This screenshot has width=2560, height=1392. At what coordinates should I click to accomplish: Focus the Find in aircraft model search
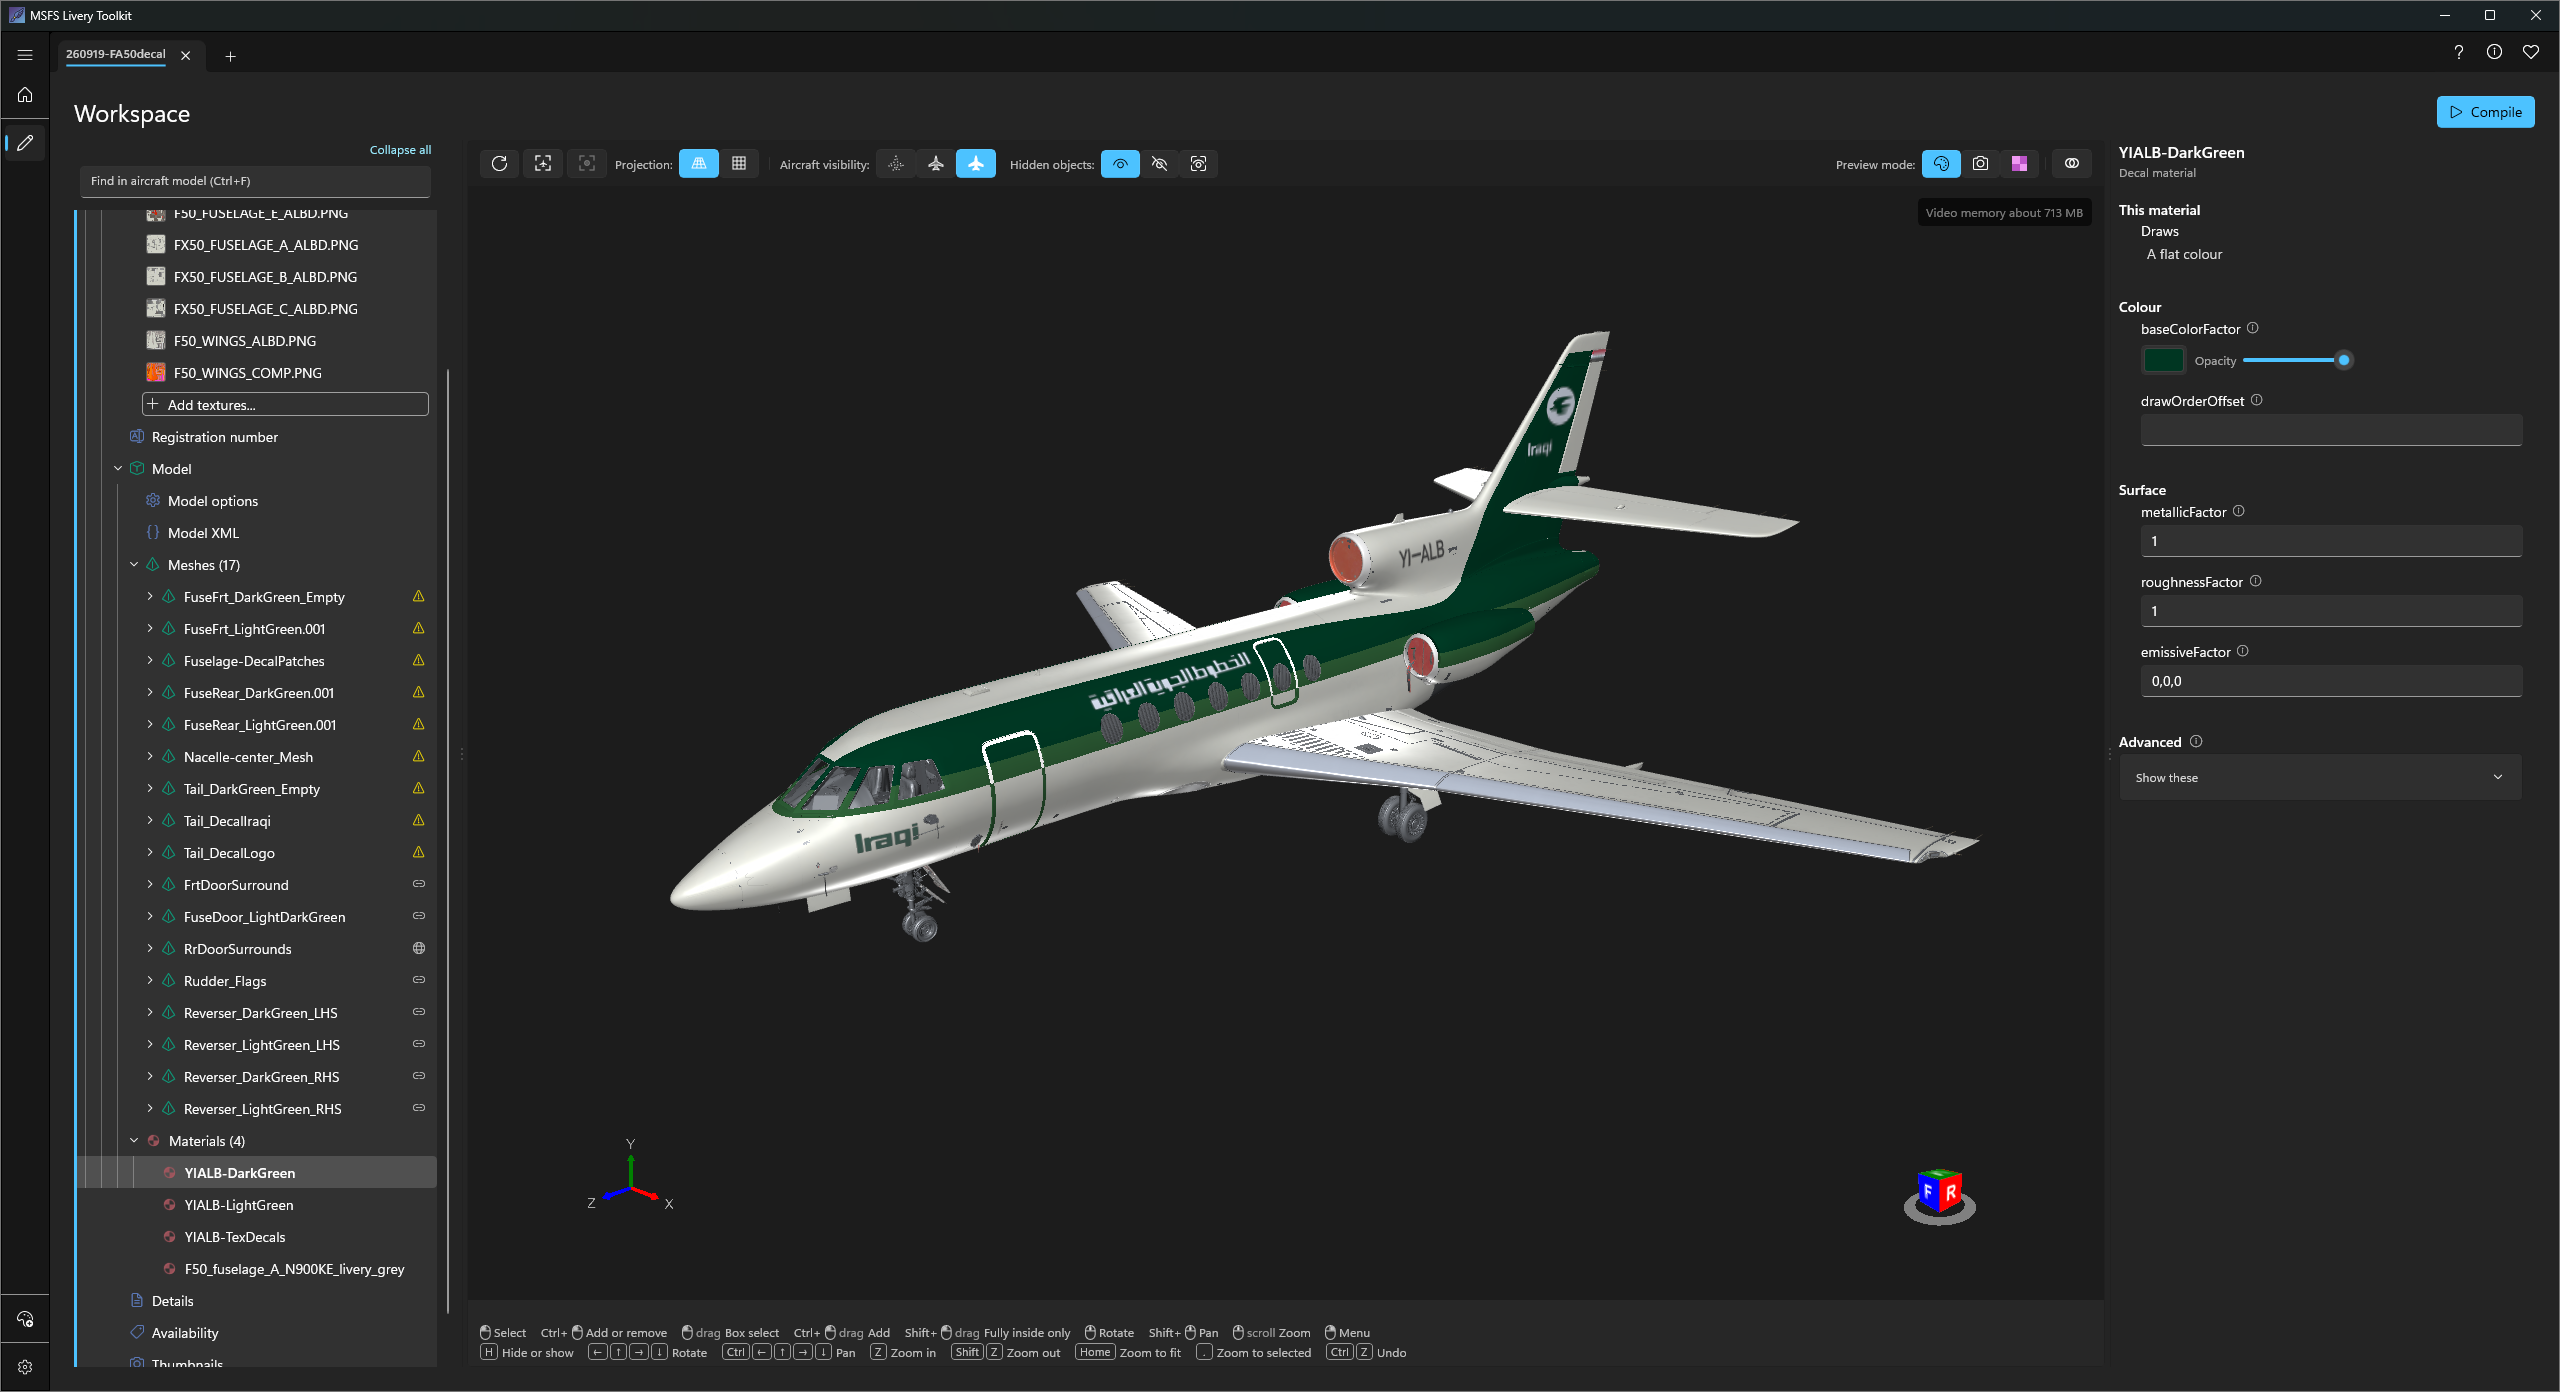[255, 181]
